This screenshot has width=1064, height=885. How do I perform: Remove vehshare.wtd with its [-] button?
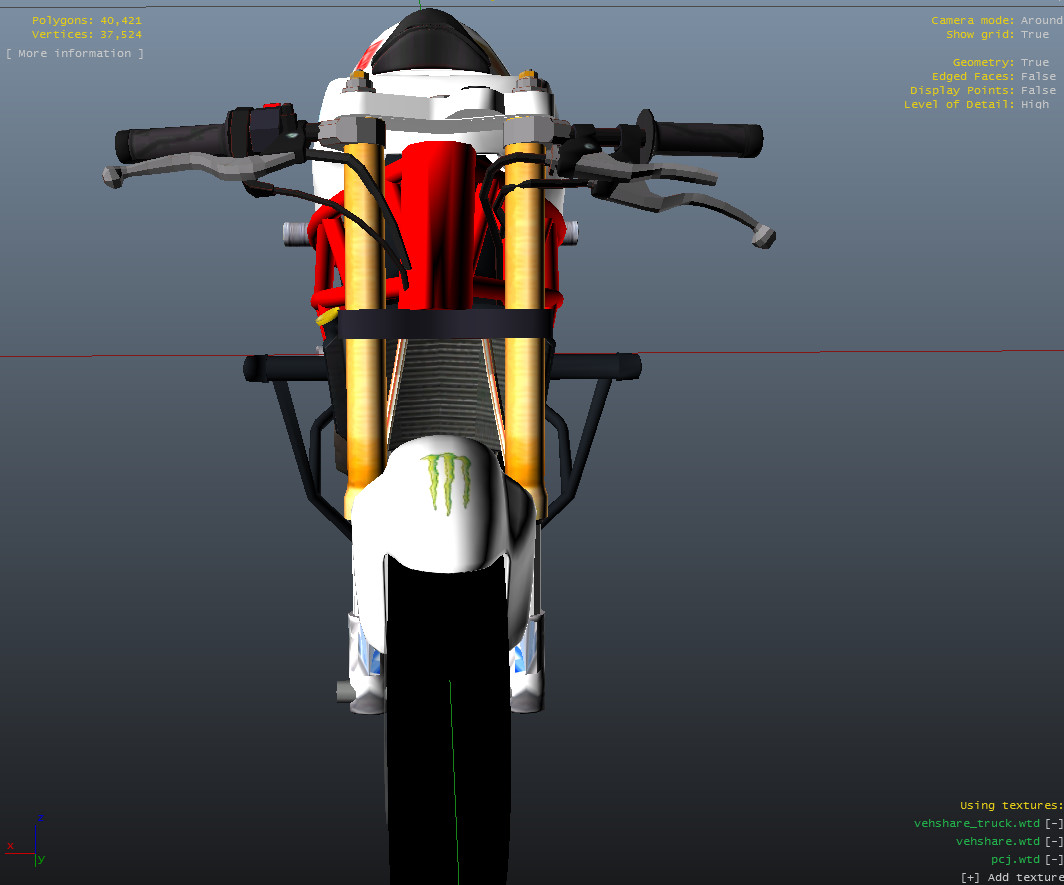(1054, 842)
